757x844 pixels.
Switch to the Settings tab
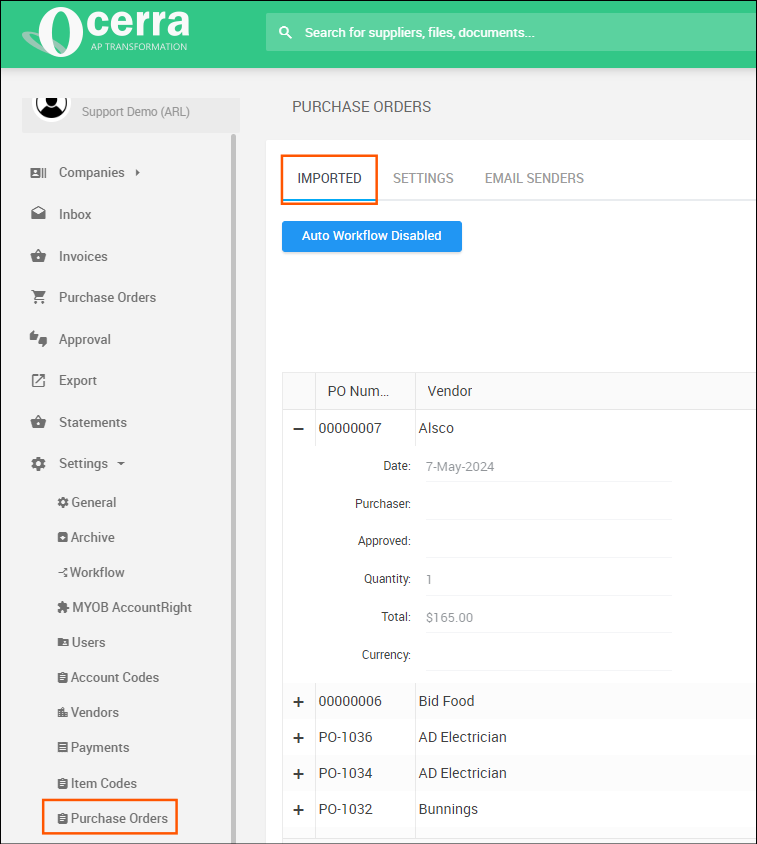(x=423, y=179)
